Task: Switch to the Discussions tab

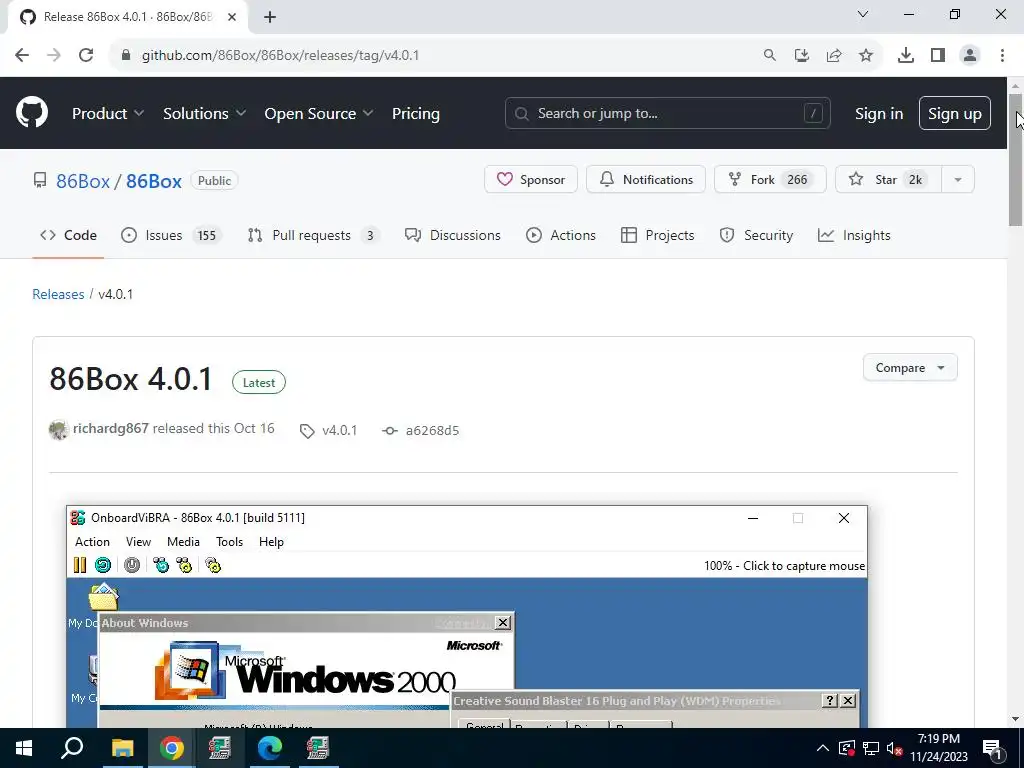Action: (x=453, y=235)
